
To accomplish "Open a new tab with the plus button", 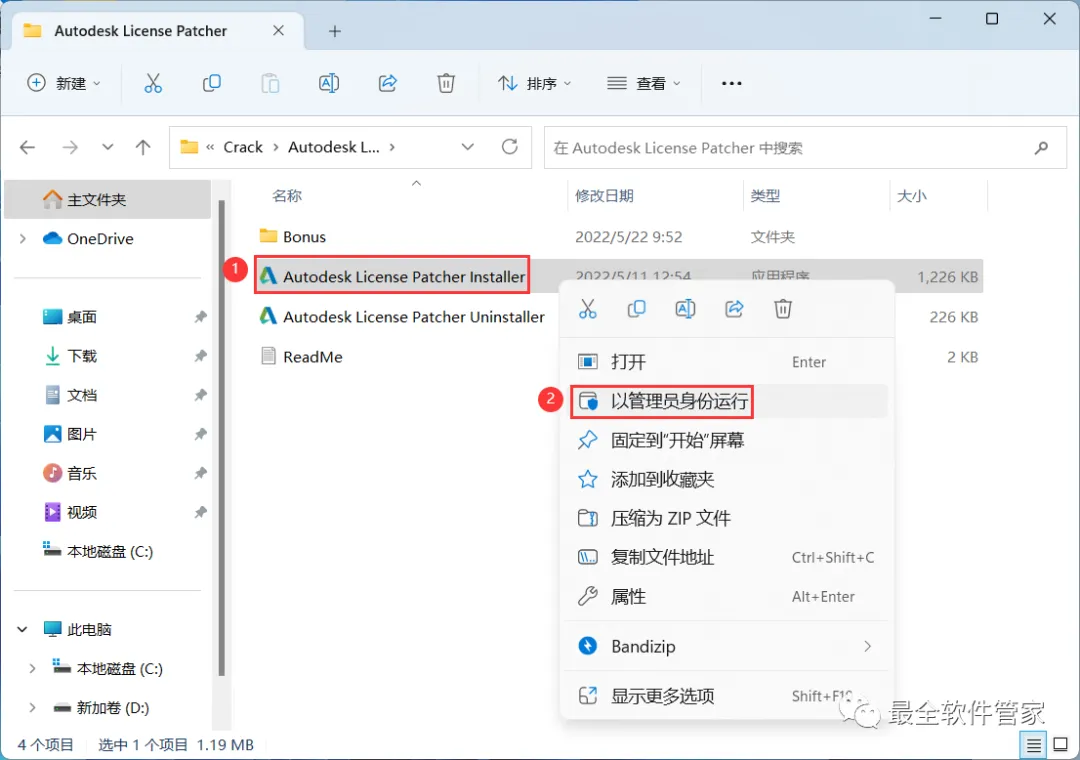I will click(x=335, y=31).
